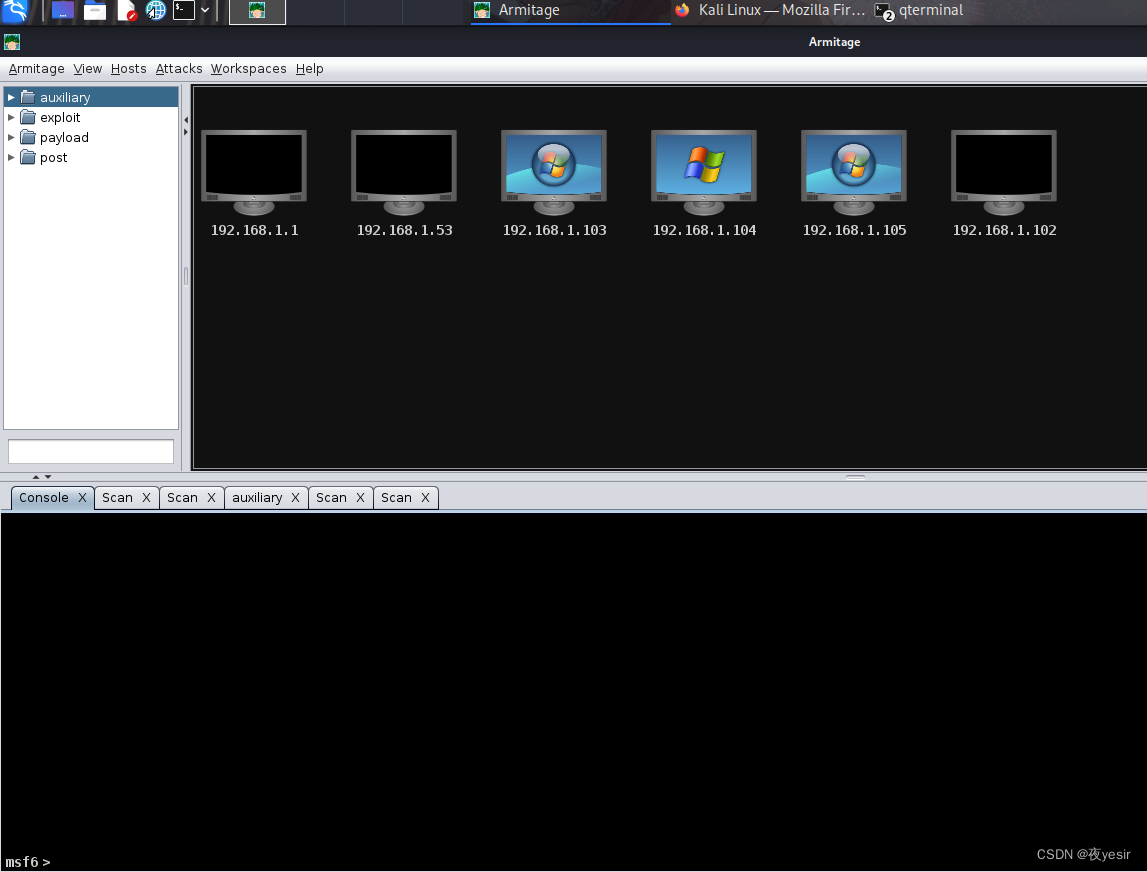The height and width of the screenshot is (872, 1147).
Task: Close the first Scan tab
Action: (146, 497)
